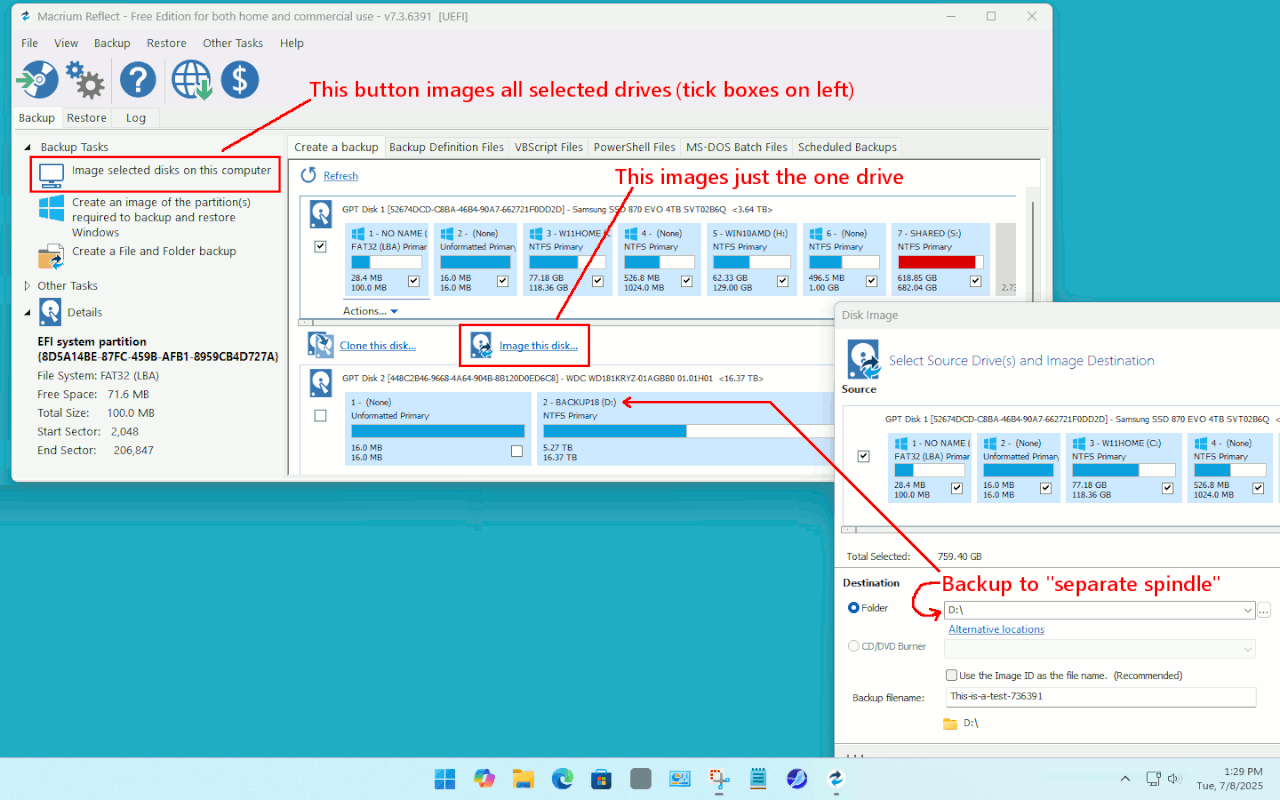1280x800 pixels.
Task: Switch to the Restore tab below toolbar
Action: 87,118
